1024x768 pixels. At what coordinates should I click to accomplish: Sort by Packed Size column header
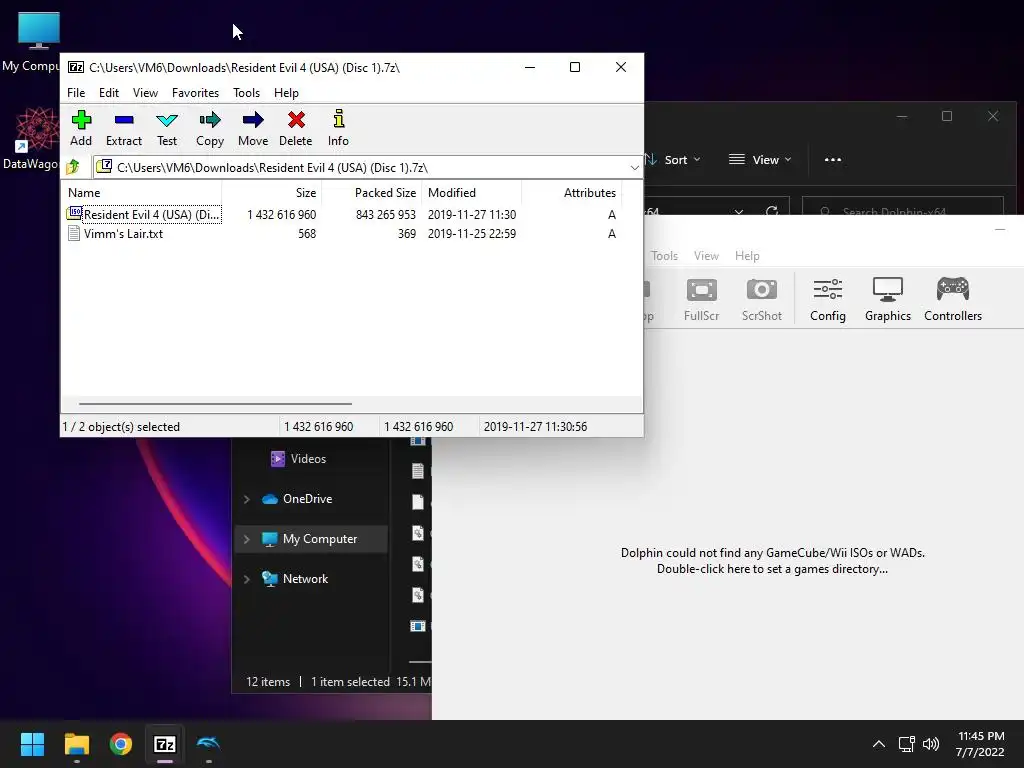[x=372, y=193]
